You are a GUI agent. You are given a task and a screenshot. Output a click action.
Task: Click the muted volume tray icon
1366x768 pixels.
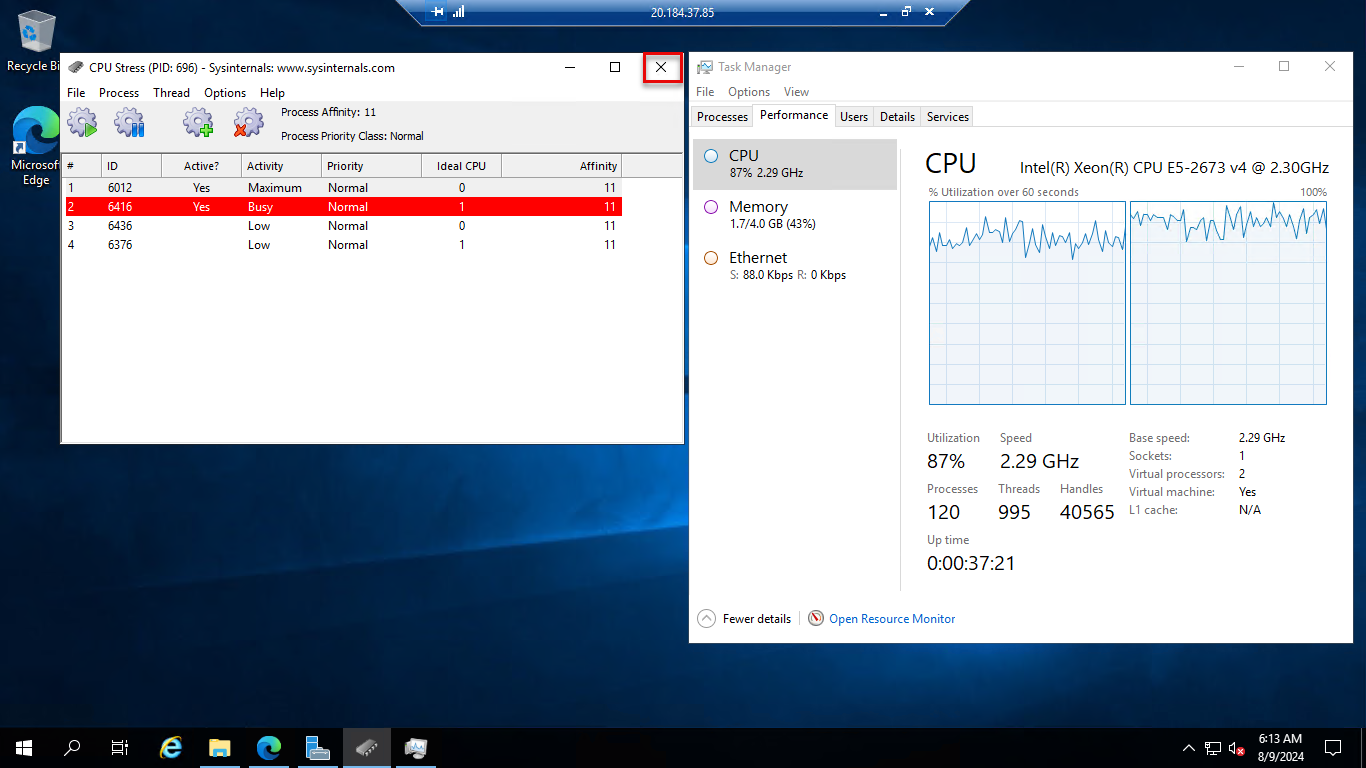tap(1237, 748)
